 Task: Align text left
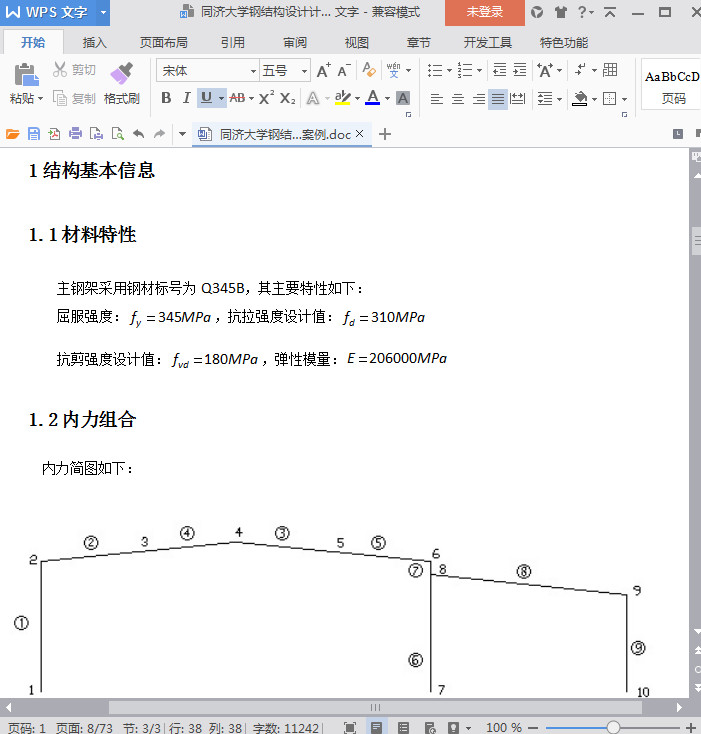436,99
